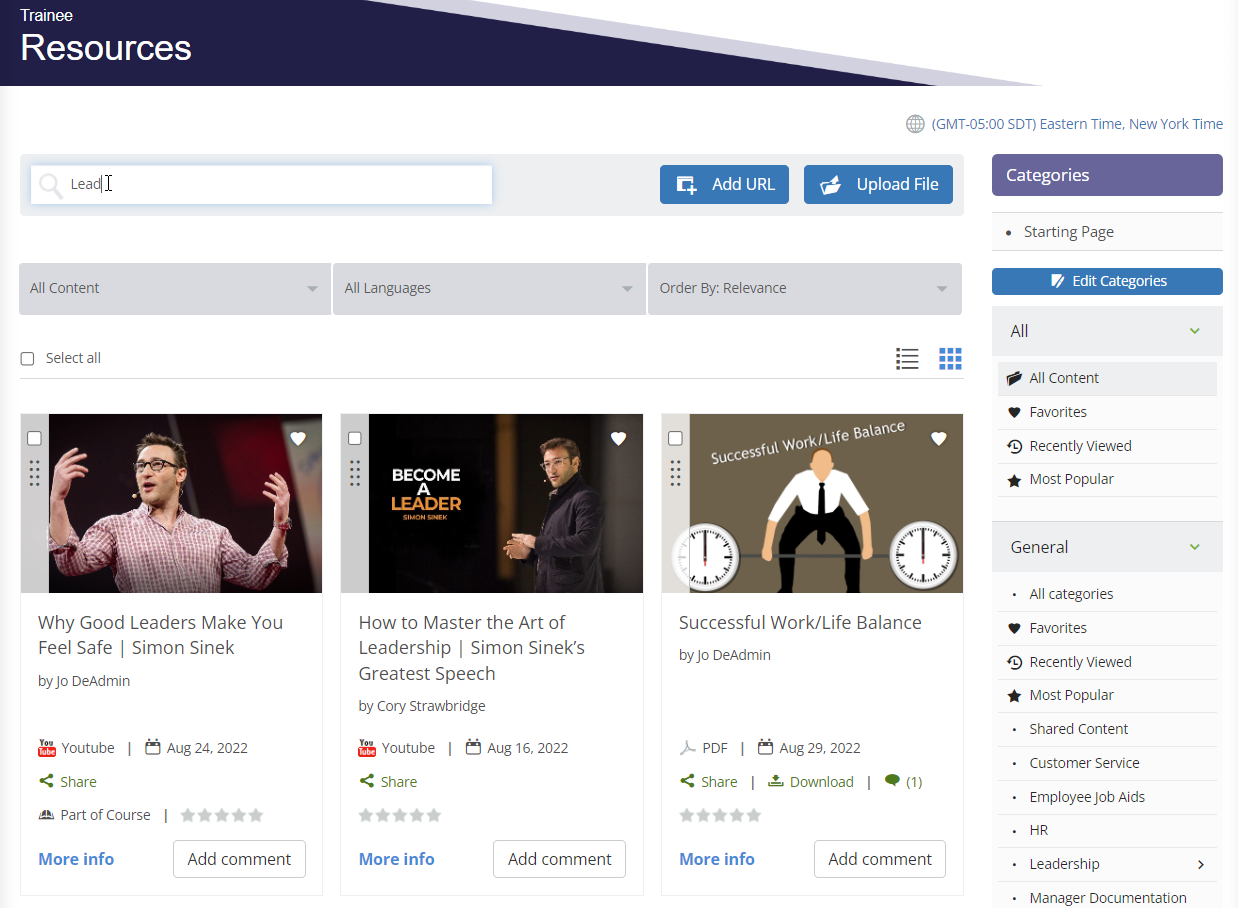
Task: Open the Order By: Relevance dropdown
Action: click(804, 288)
